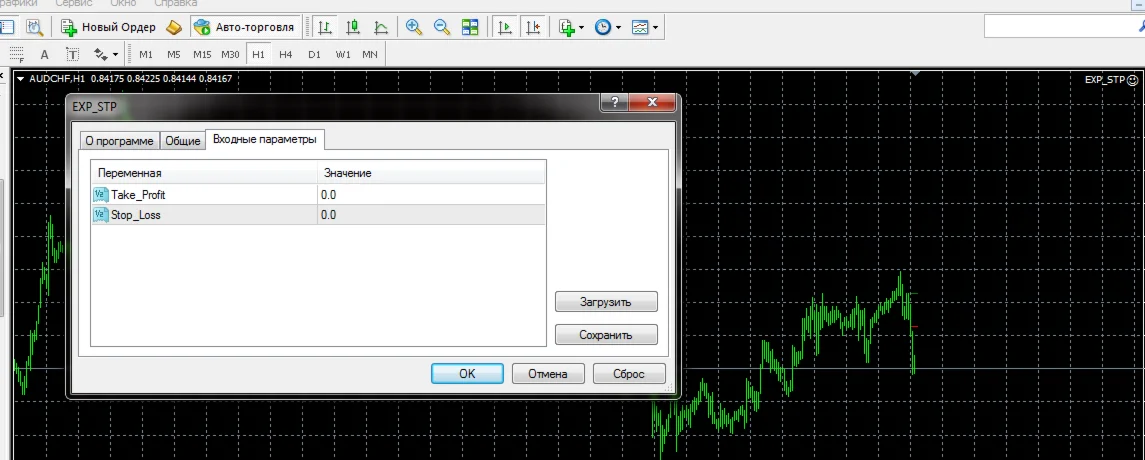This screenshot has width=1145, height=460.
Task: Zoom out the chart
Action: pos(442,28)
